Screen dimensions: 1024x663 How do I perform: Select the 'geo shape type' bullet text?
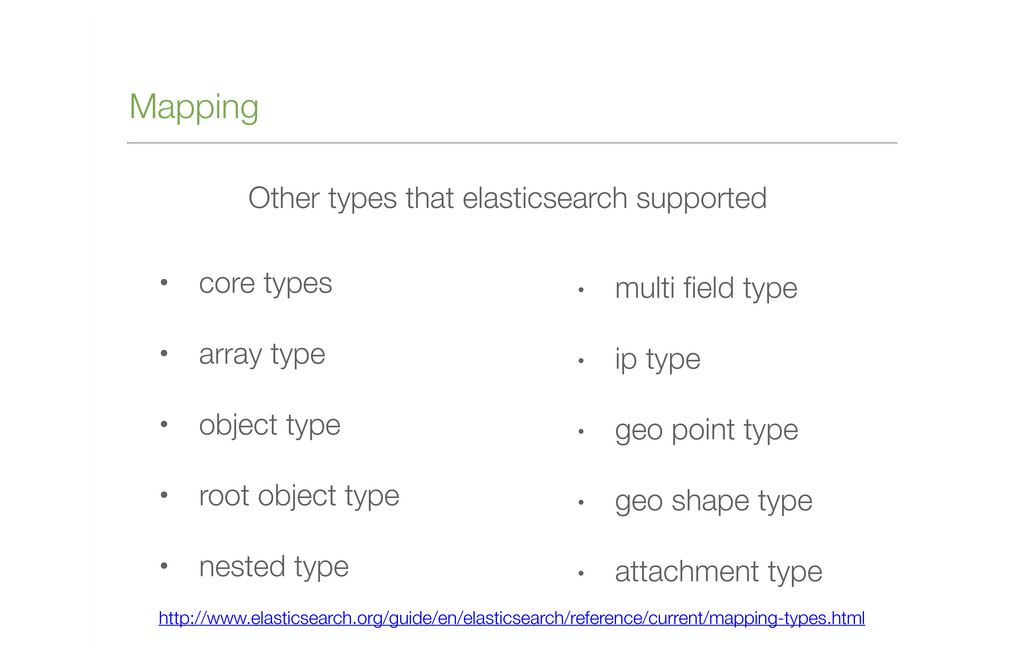713,502
